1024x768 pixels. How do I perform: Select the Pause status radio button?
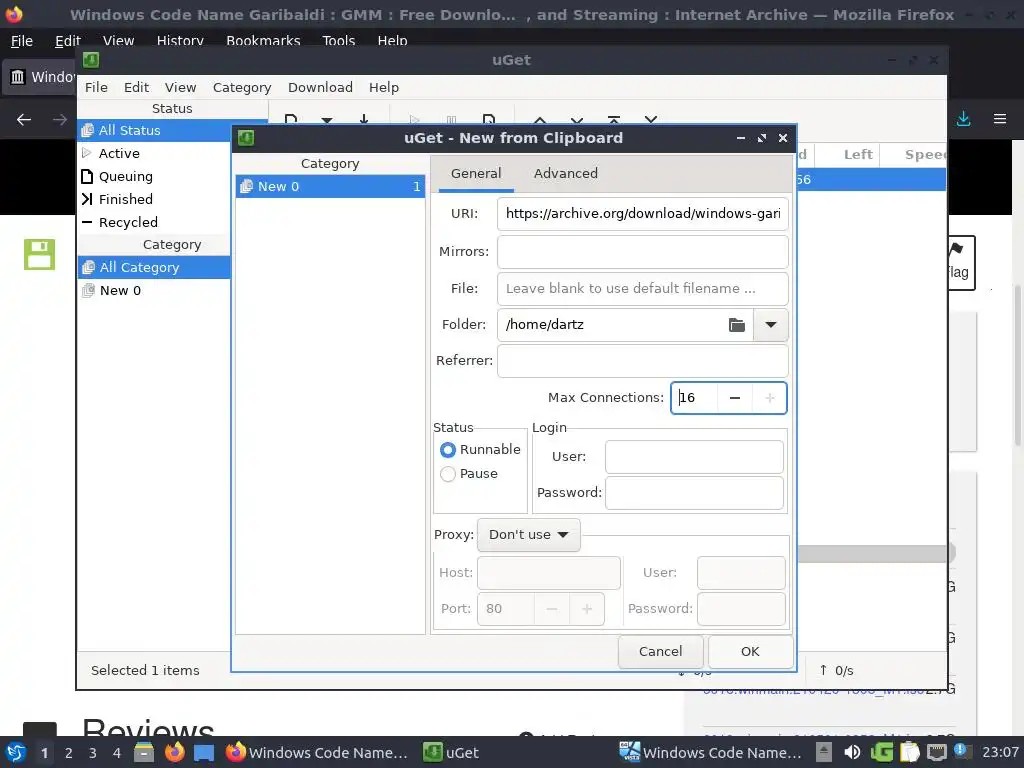[447, 474]
